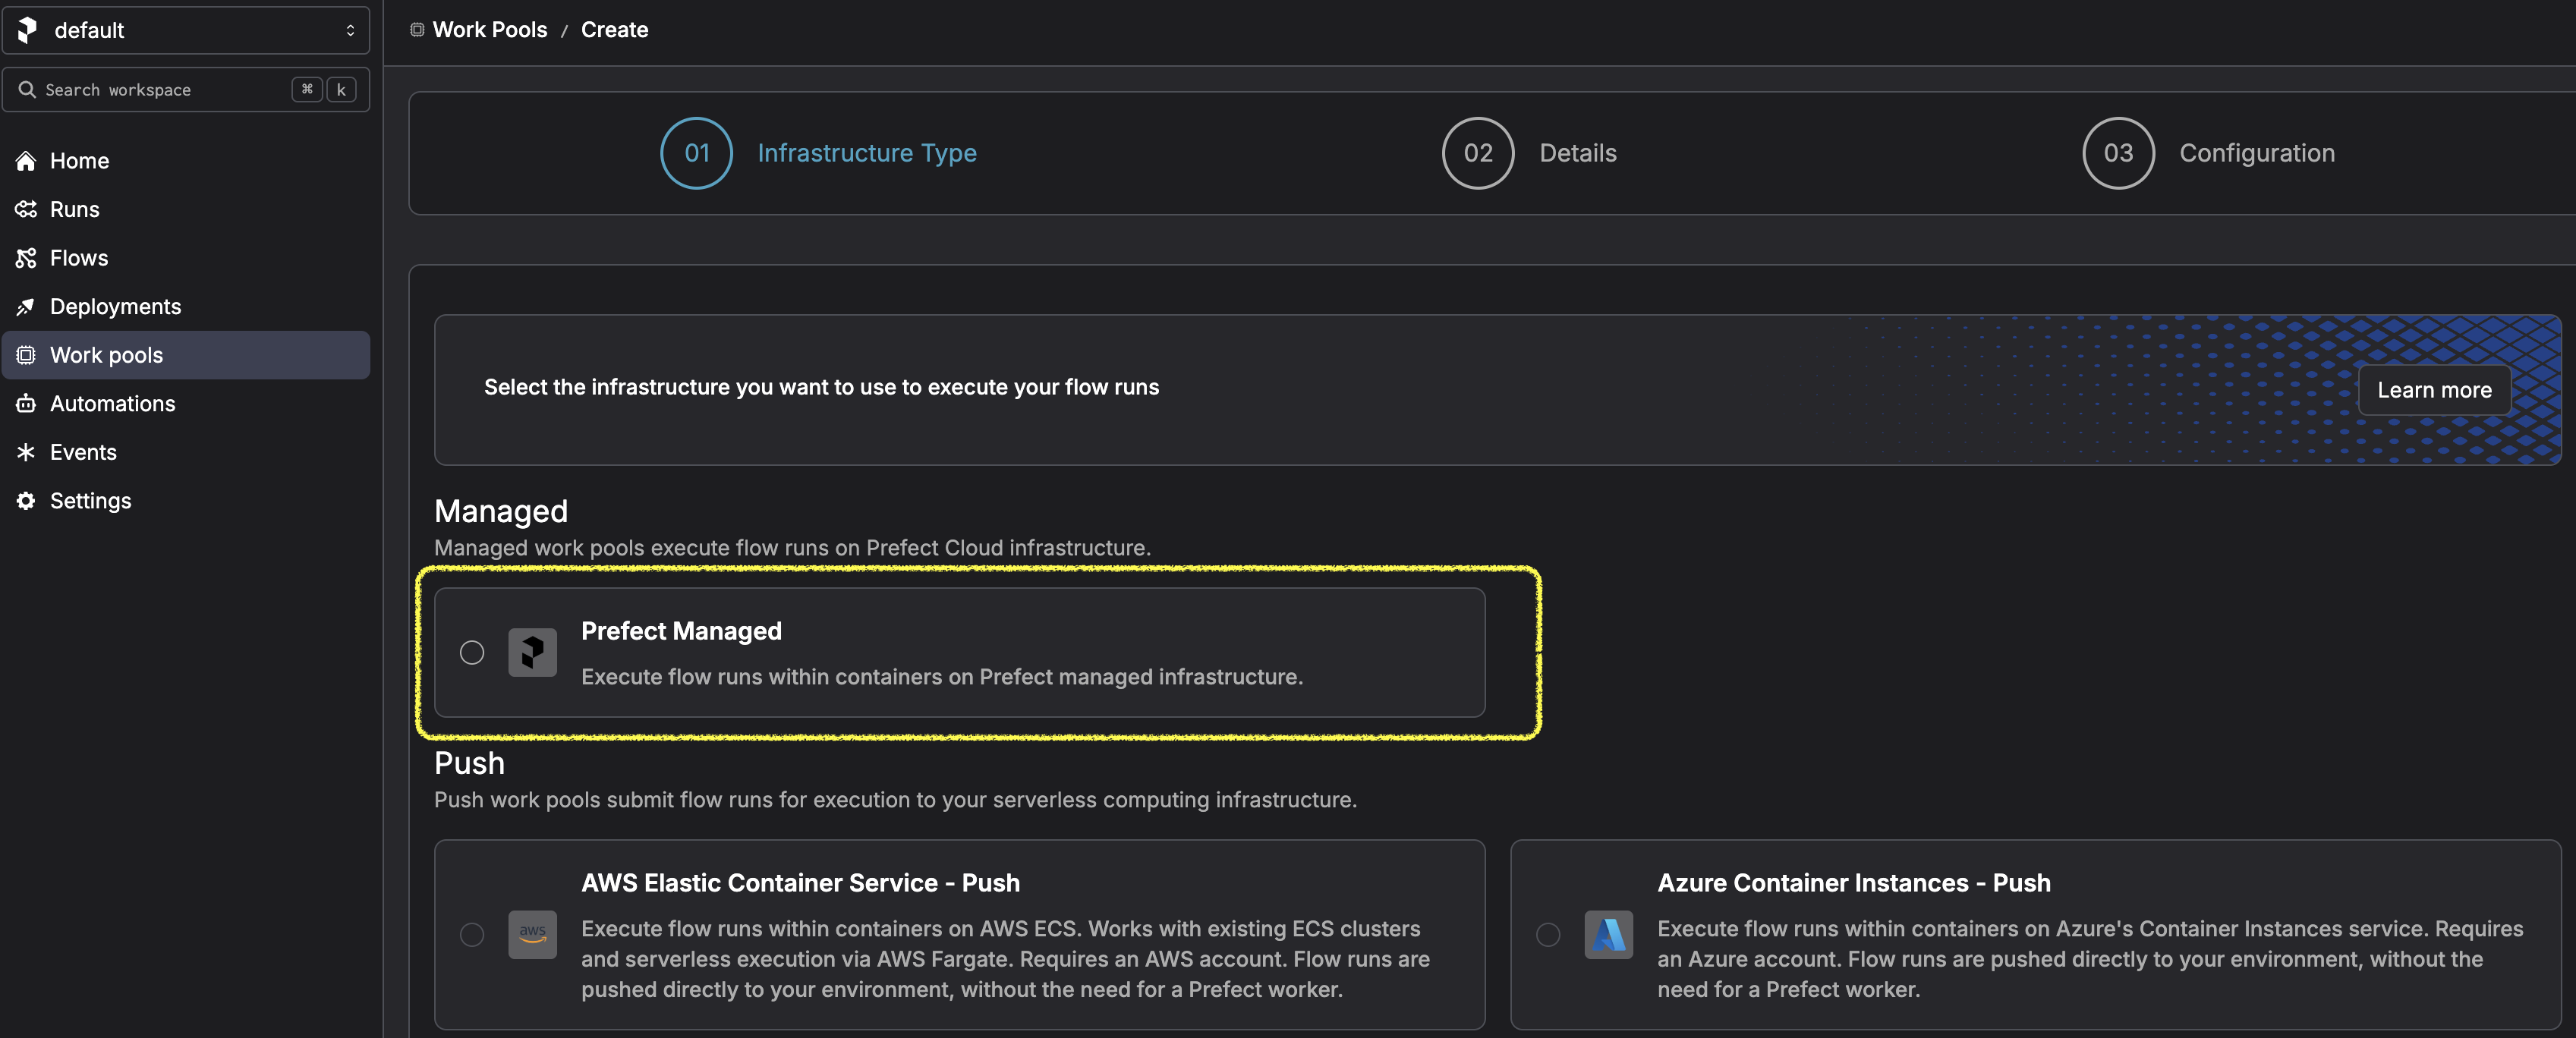Open Work Pools breadcrumb link
This screenshot has height=1038, width=2576.
coord(489,30)
